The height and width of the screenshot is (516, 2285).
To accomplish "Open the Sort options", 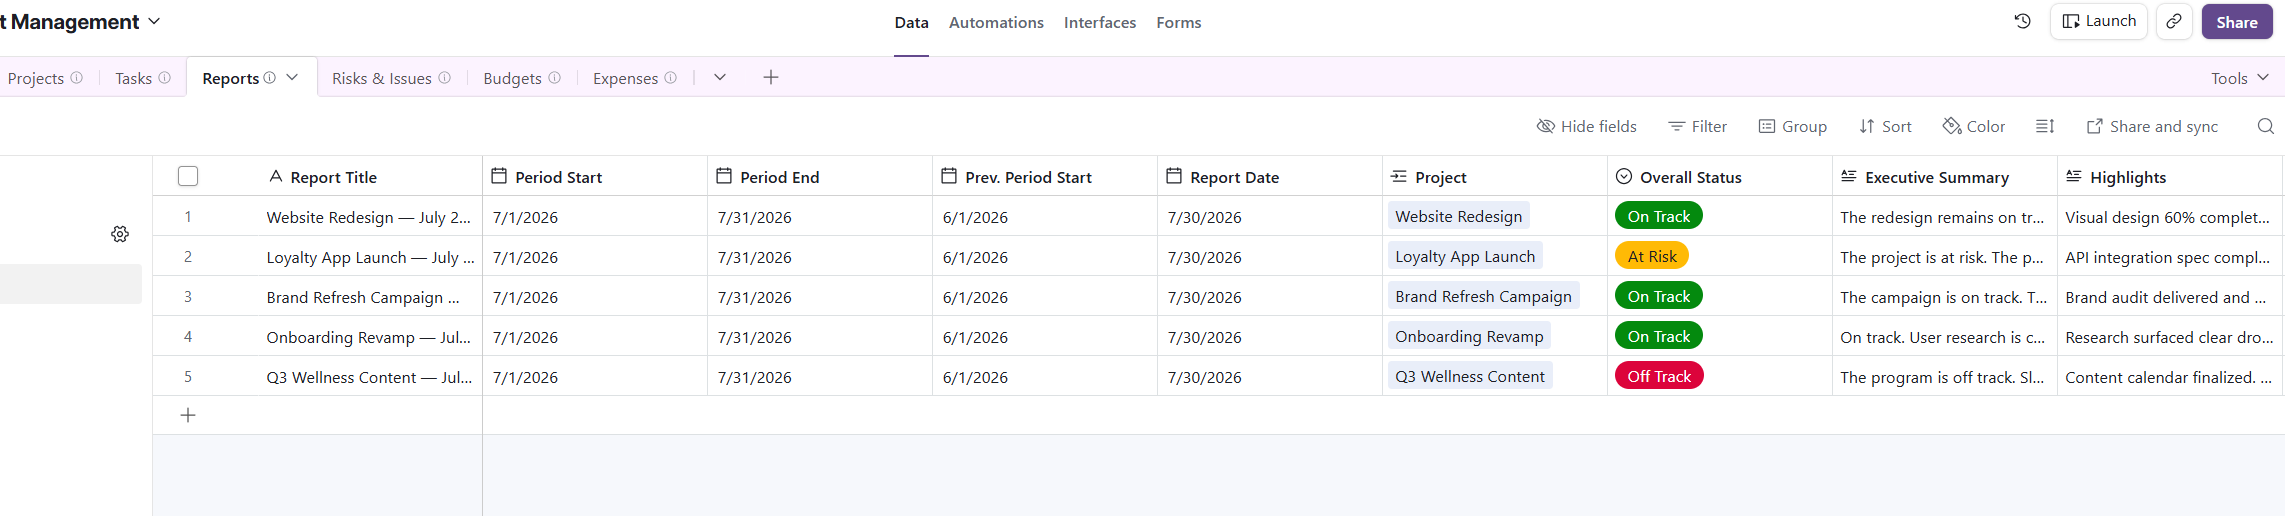I will 1885,126.
